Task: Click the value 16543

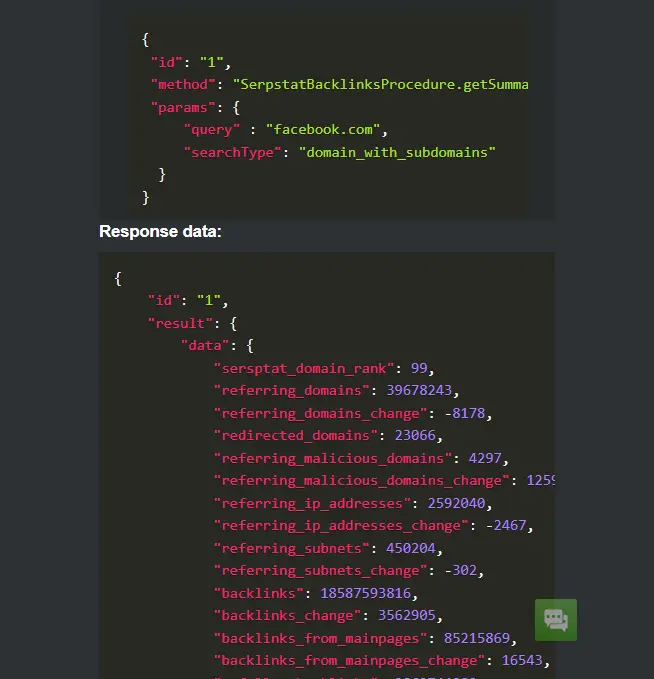Action: 522,660
